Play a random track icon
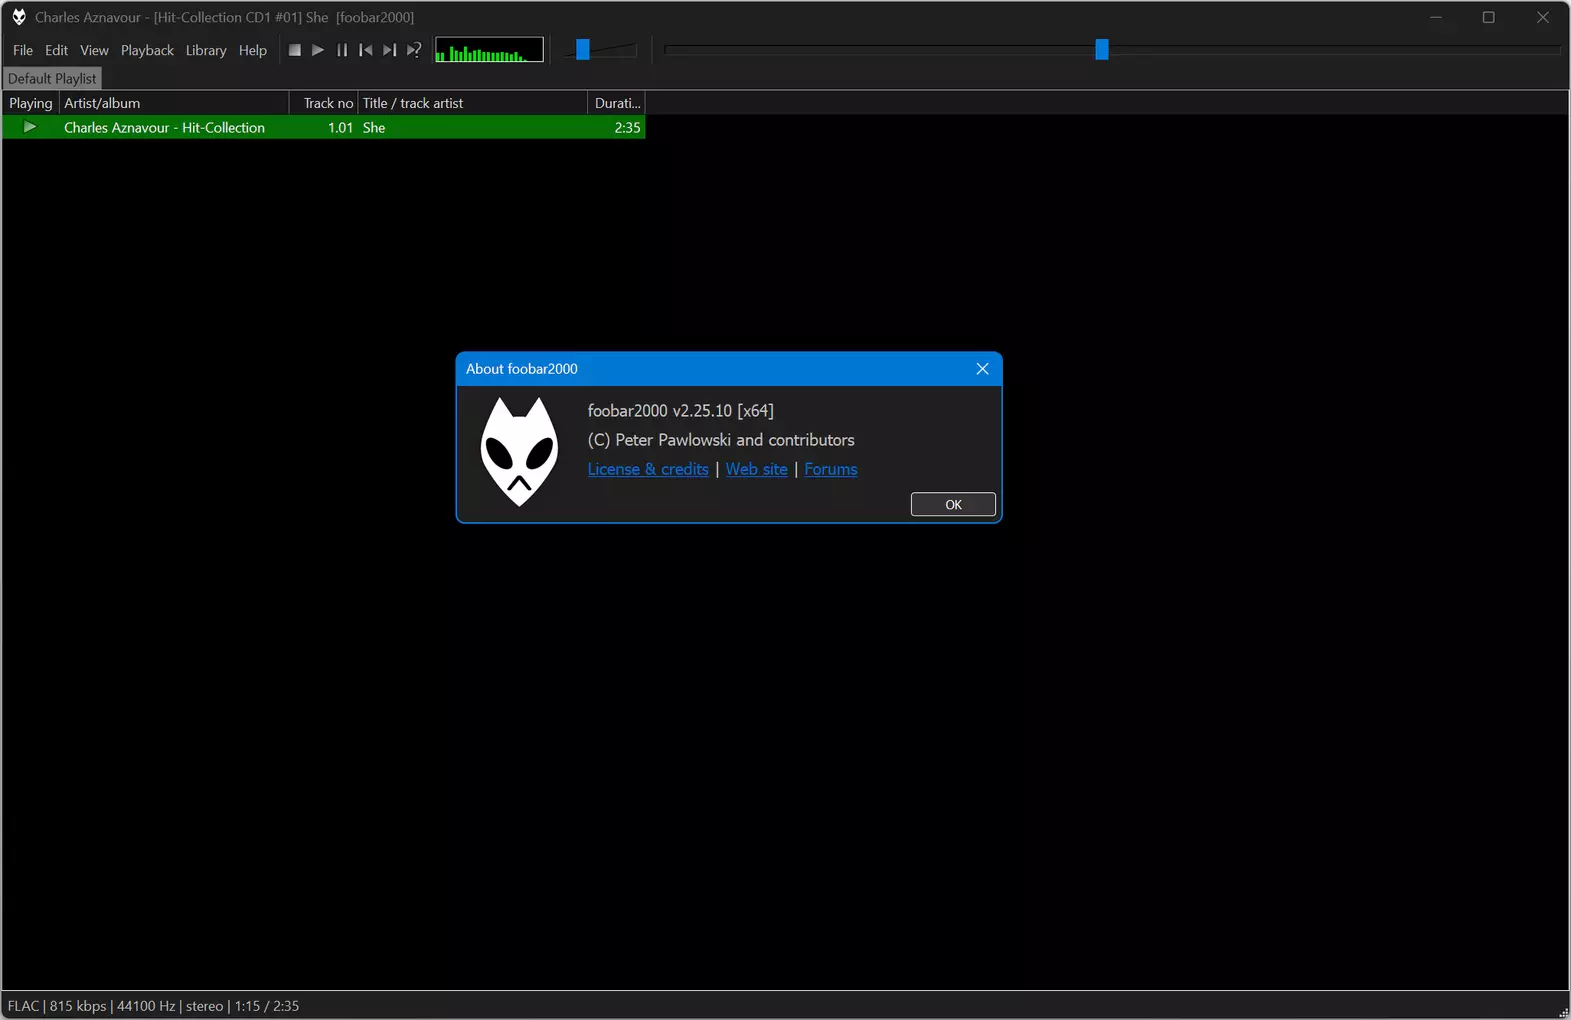The image size is (1571, 1020). 414,50
